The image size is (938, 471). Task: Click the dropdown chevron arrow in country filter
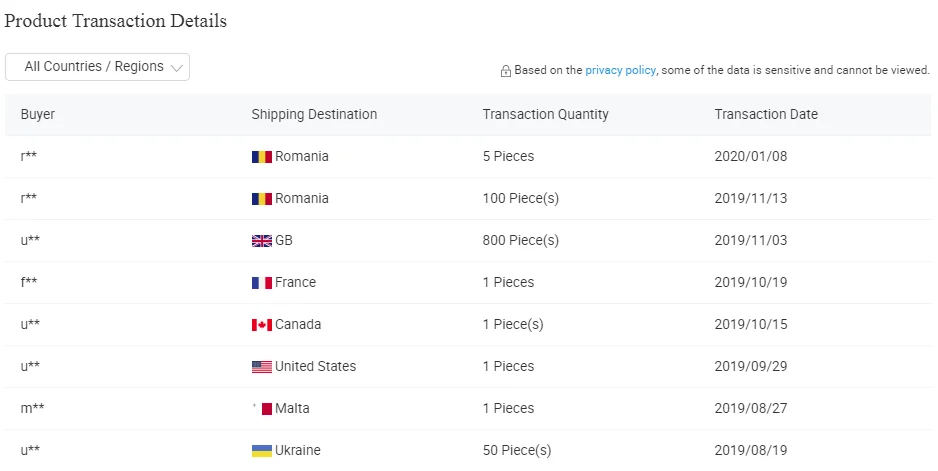coord(177,68)
